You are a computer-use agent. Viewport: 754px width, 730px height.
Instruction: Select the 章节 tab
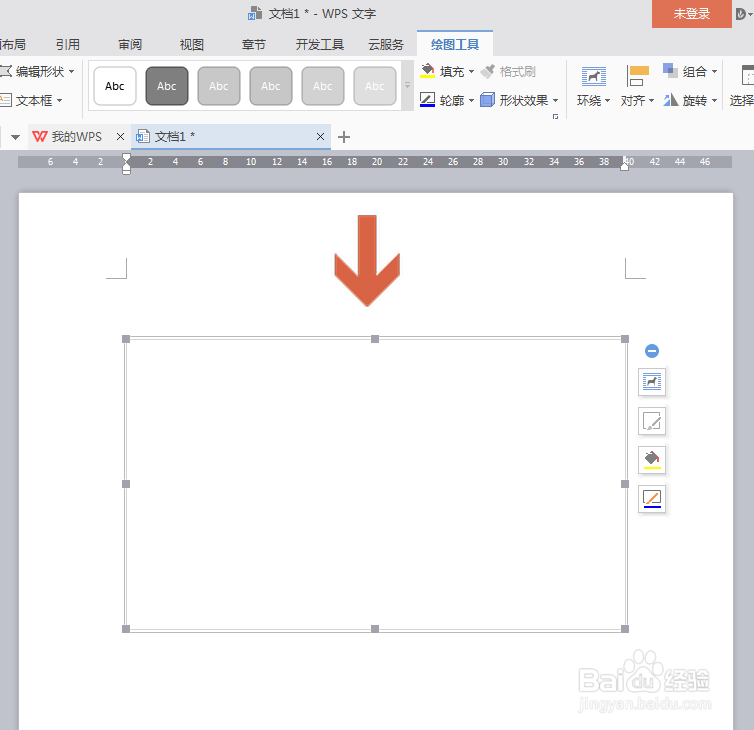coord(253,45)
